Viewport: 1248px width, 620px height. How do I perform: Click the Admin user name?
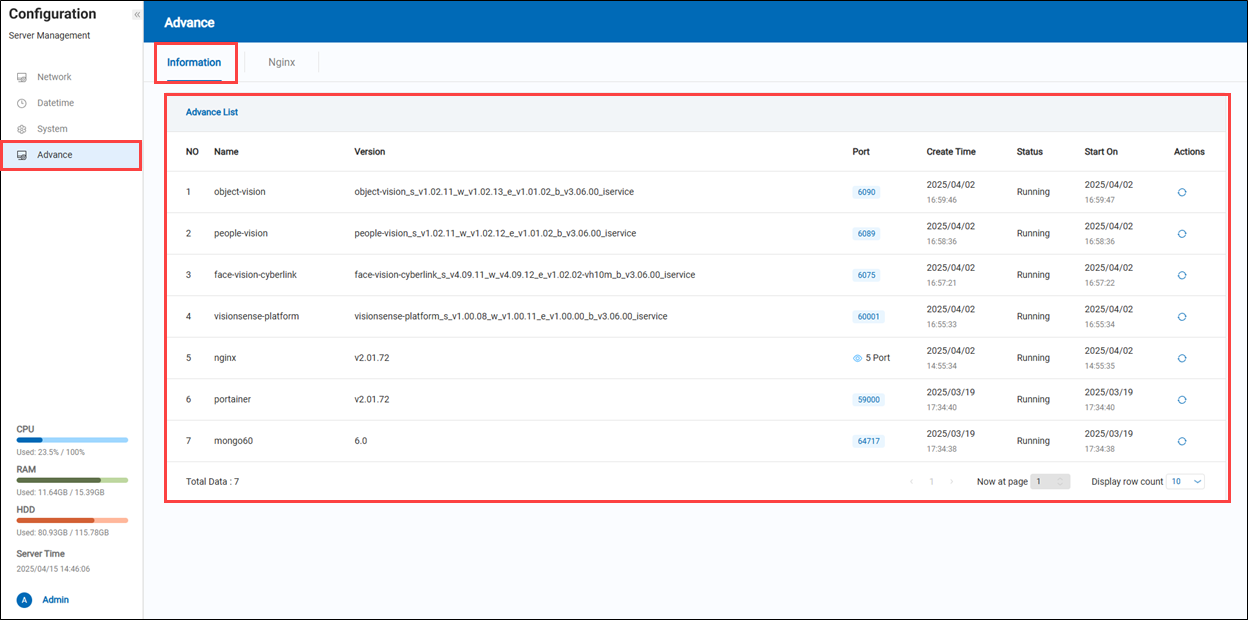click(x=56, y=600)
